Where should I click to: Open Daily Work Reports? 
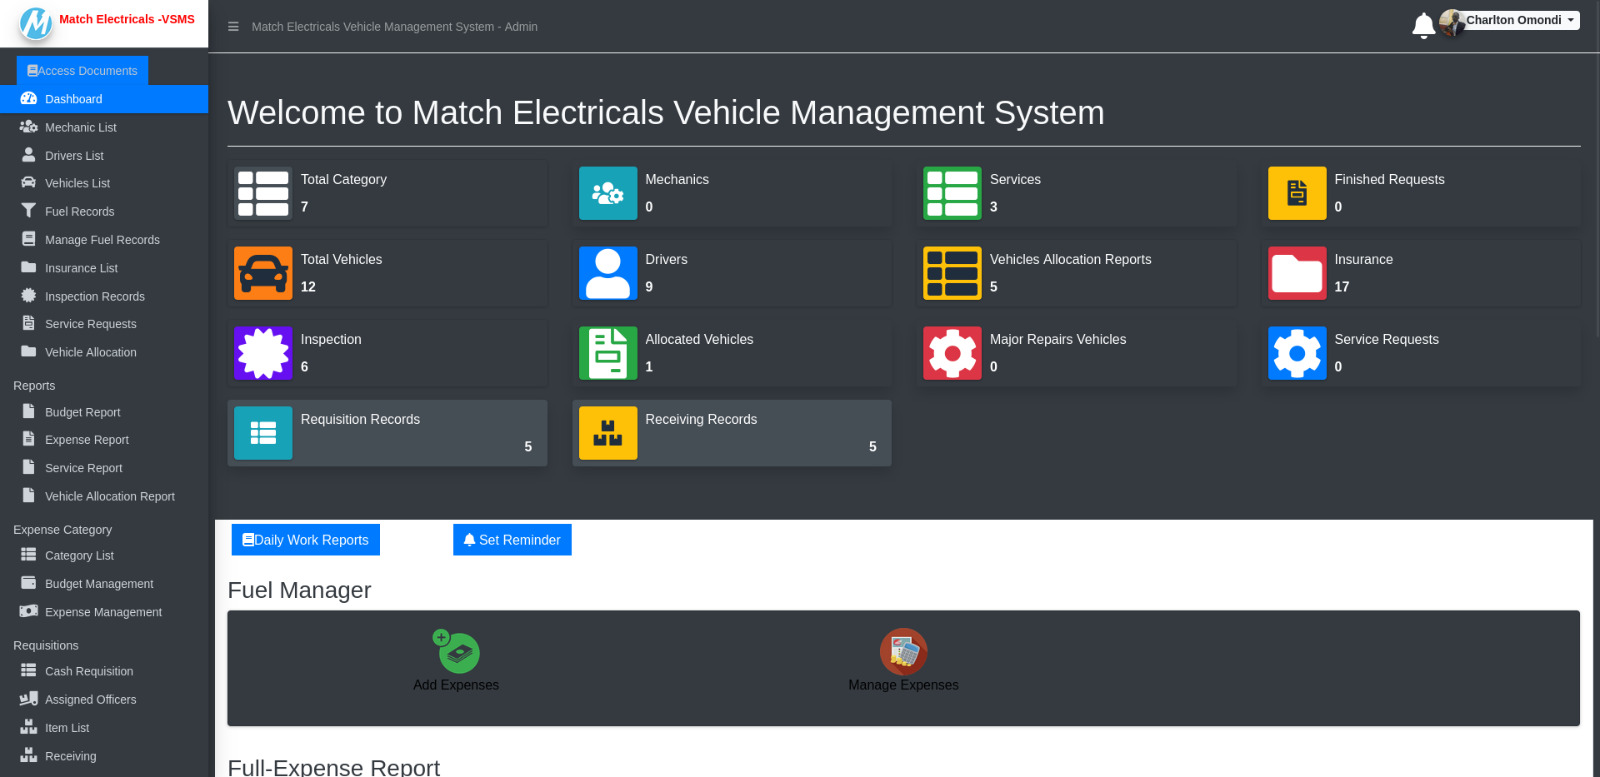pyautogui.click(x=306, y=540)
